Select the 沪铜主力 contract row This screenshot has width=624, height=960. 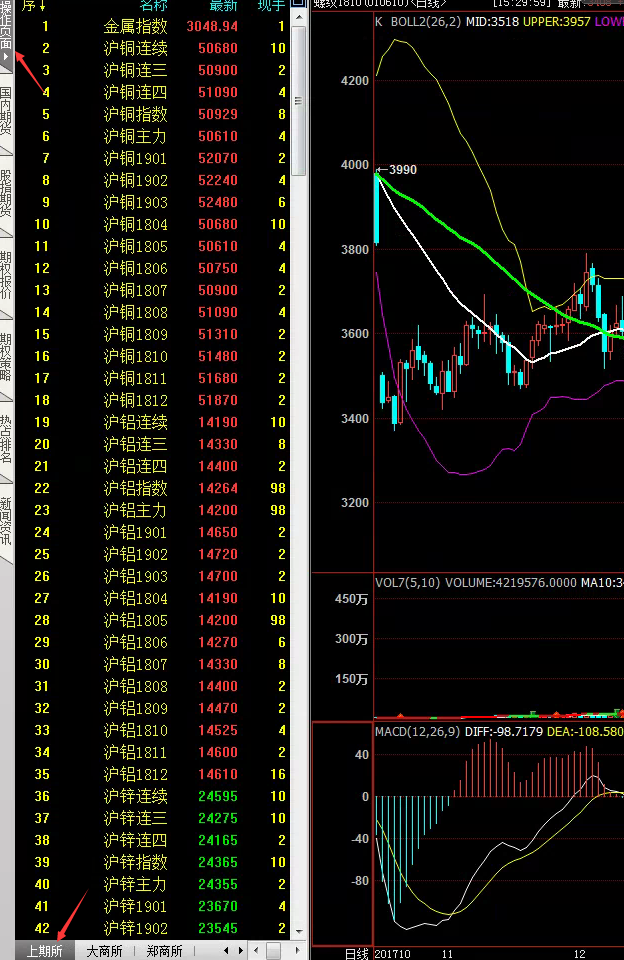click(135, 137)
